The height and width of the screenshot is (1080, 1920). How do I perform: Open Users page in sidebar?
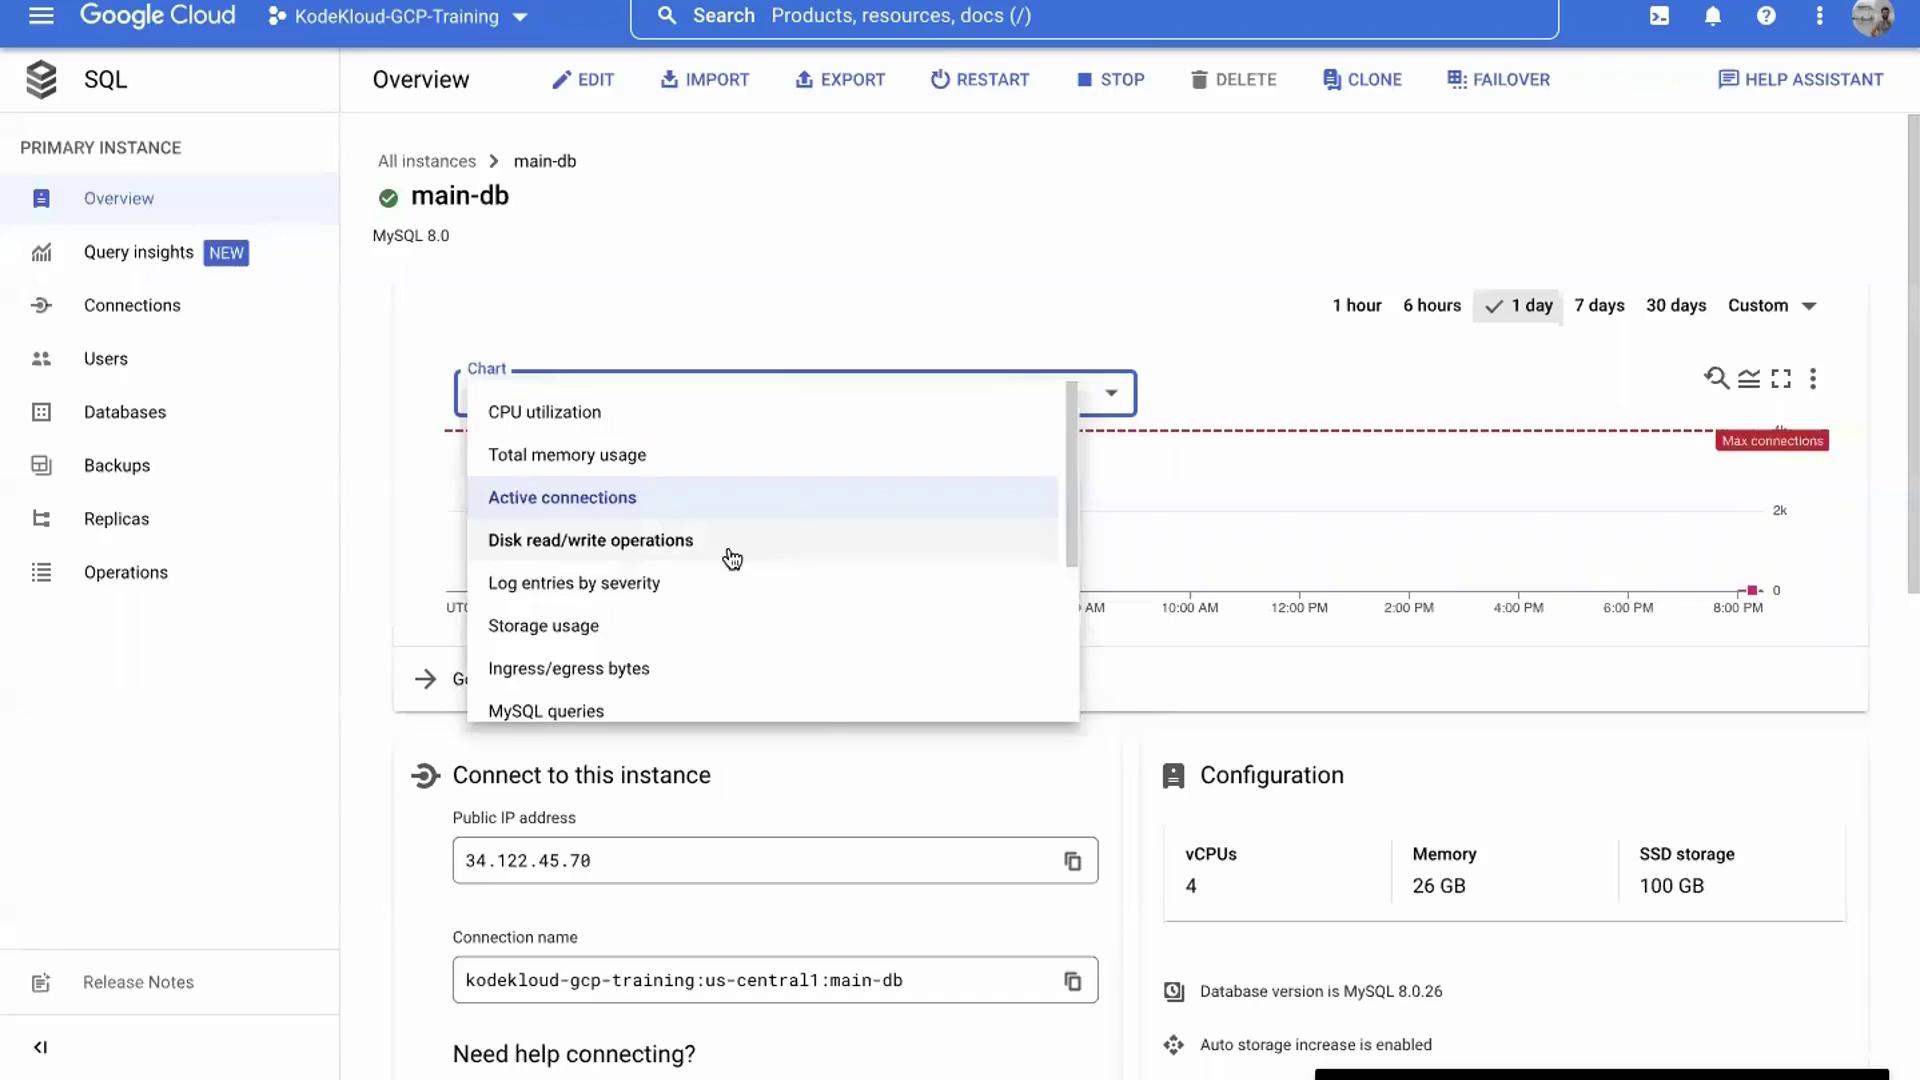tap(169, 359)
